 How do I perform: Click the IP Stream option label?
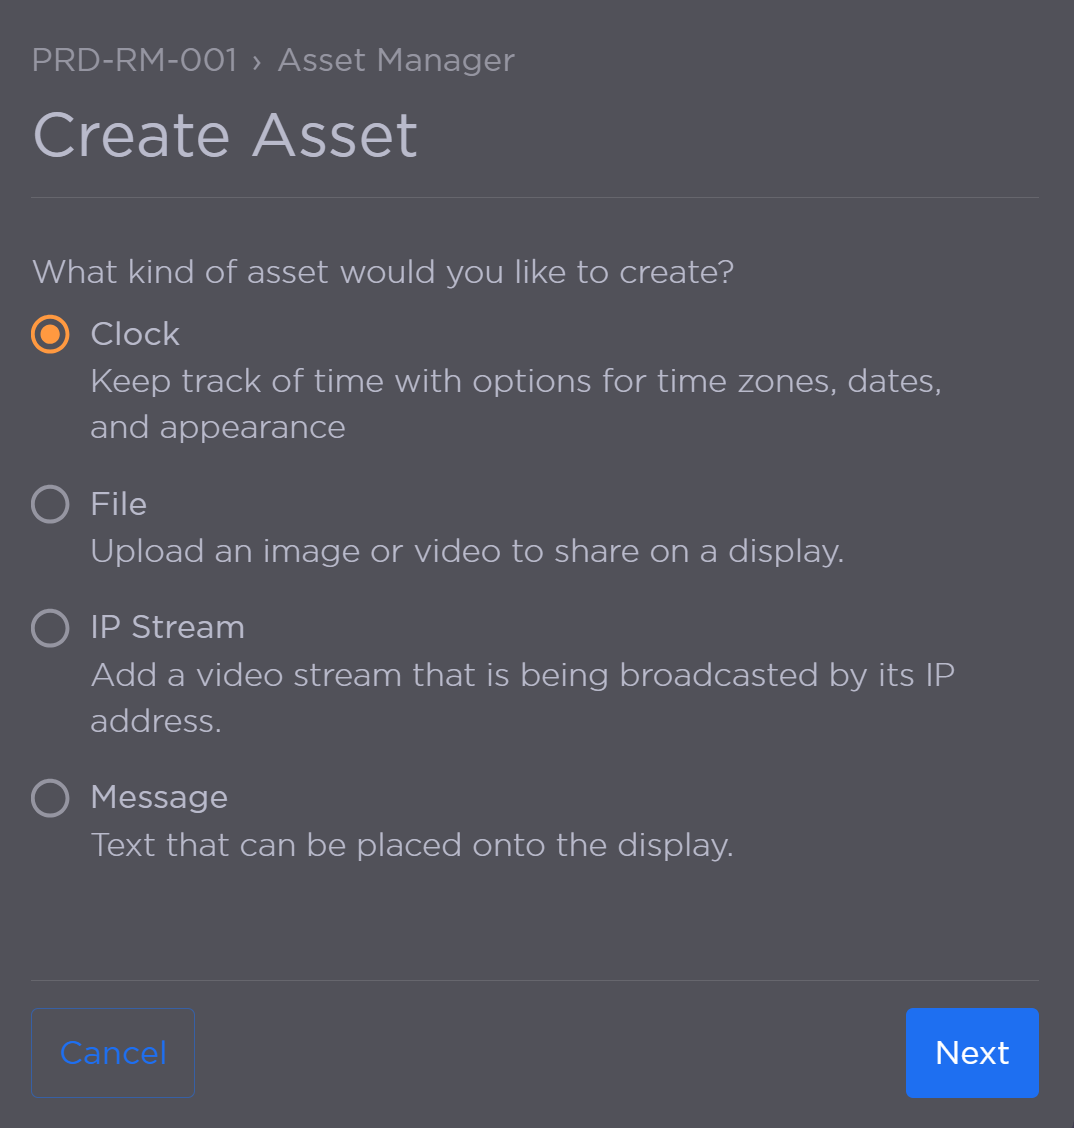pos(167,628)
